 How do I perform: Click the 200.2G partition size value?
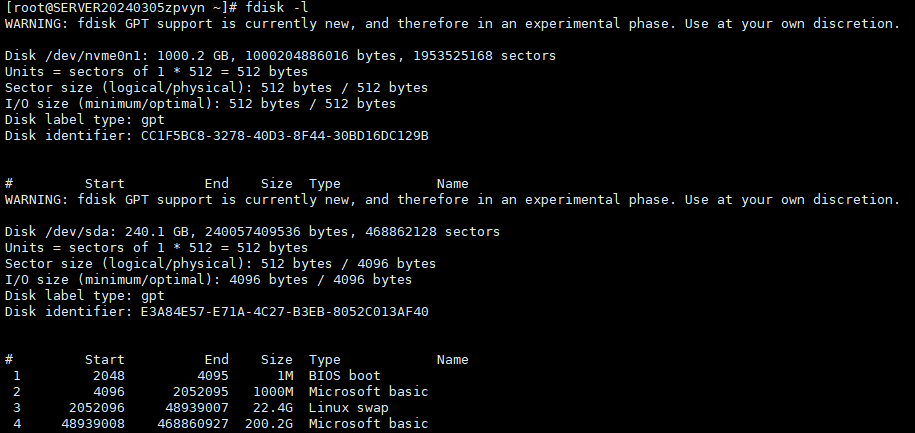point(268,424)
